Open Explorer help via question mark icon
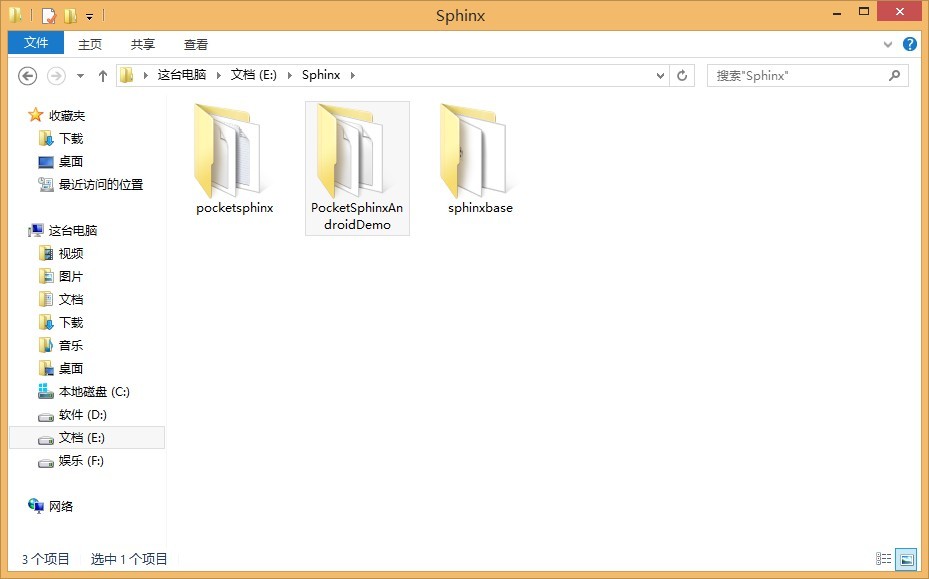The width and height of the screenshot is (929, 579). coord(909,44)
